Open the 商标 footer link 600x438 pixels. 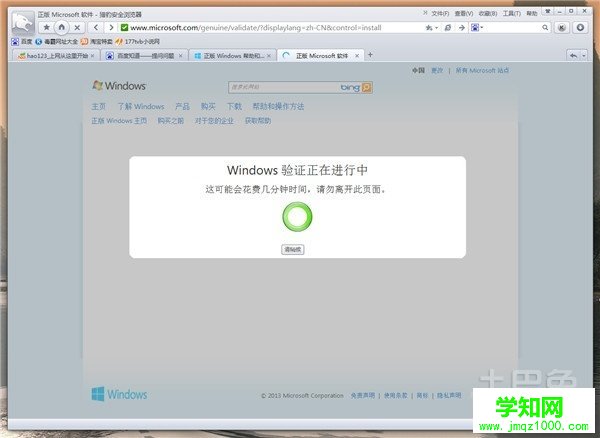[422, 396]
